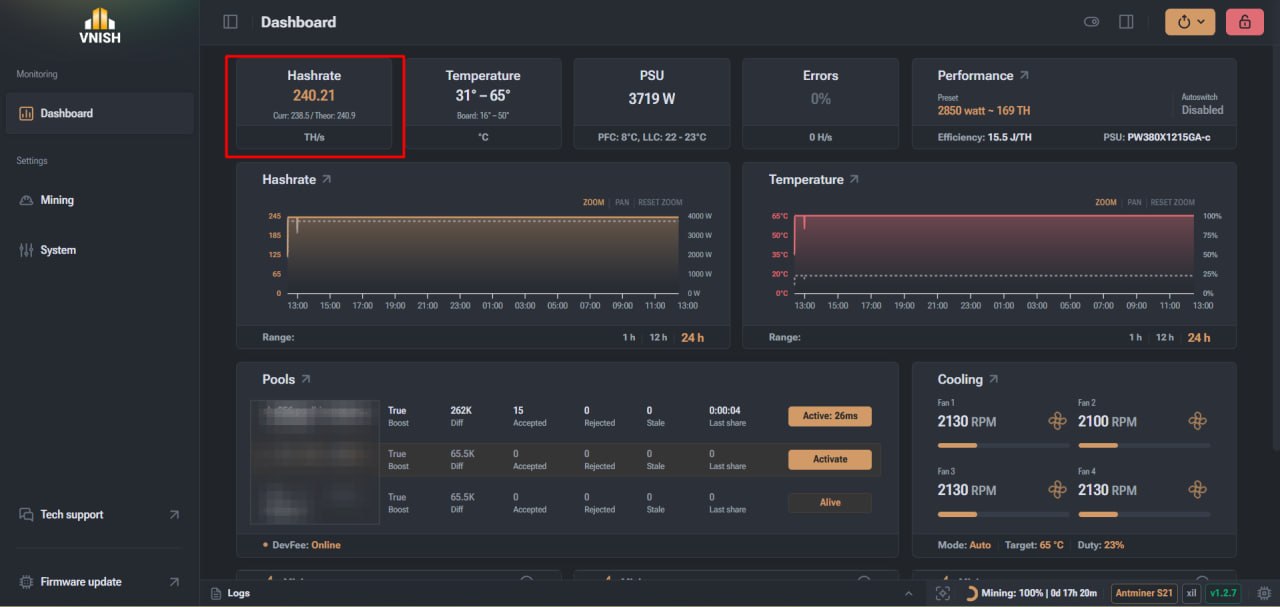The image size is (1280, 607).
Task: Select ZOOM mode on Temperature chart
Action: [x=1106, y=203]
